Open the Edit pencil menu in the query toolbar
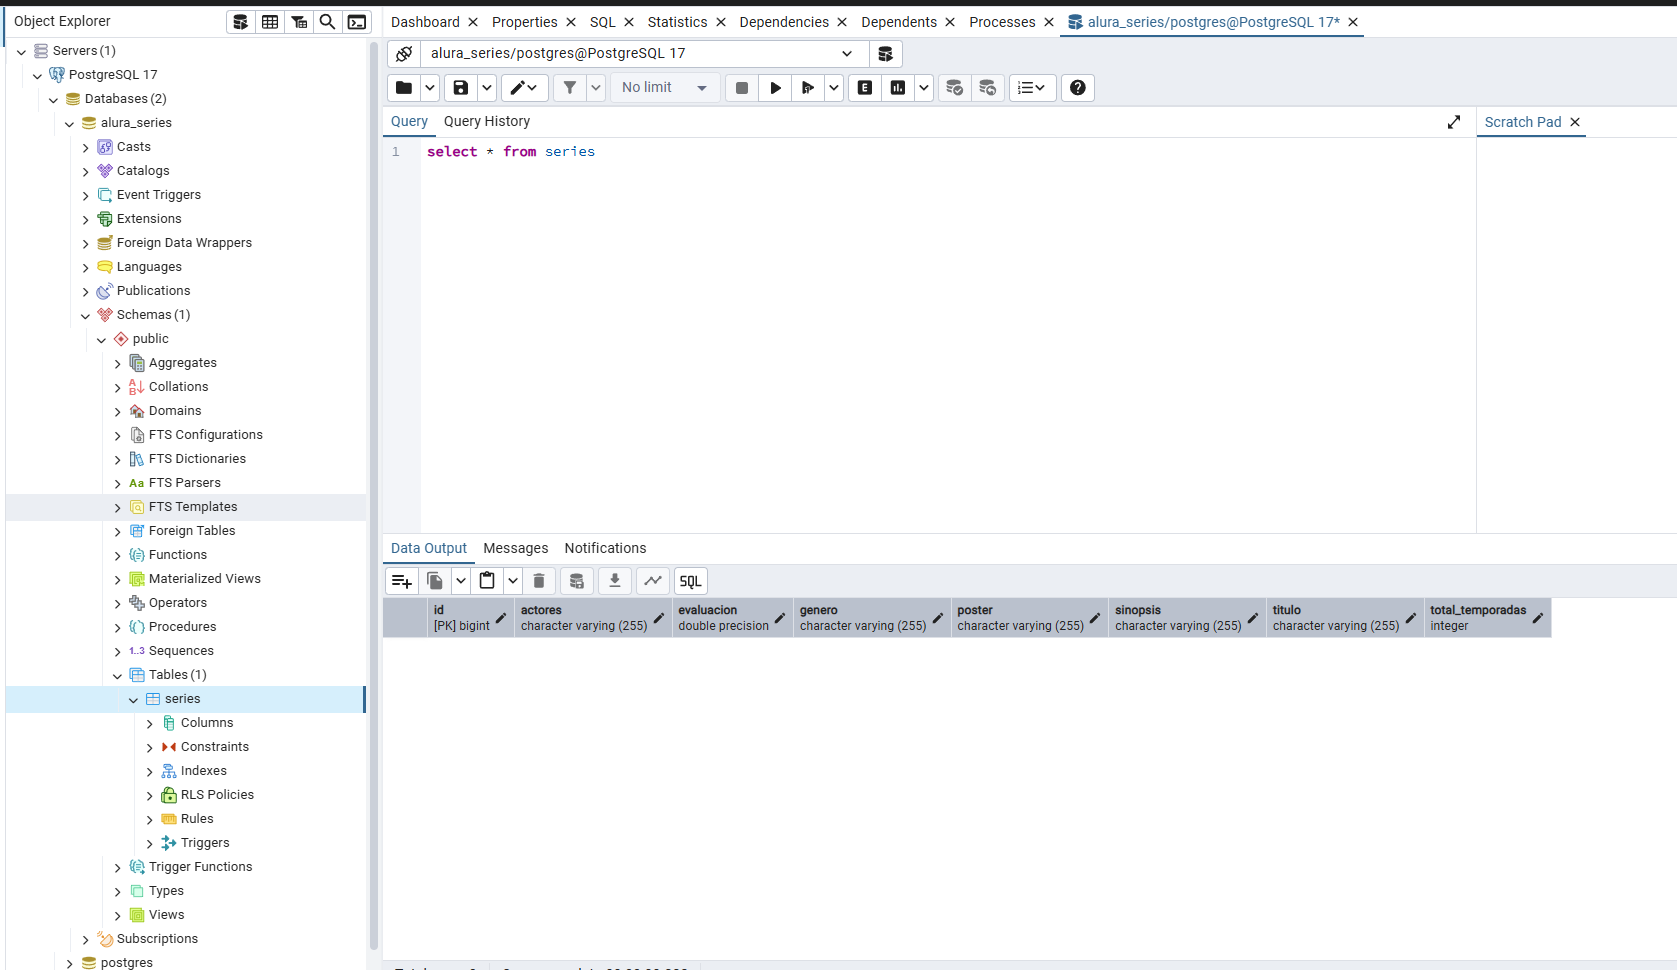Screen dimensions: 1677x970 [524, 88]
